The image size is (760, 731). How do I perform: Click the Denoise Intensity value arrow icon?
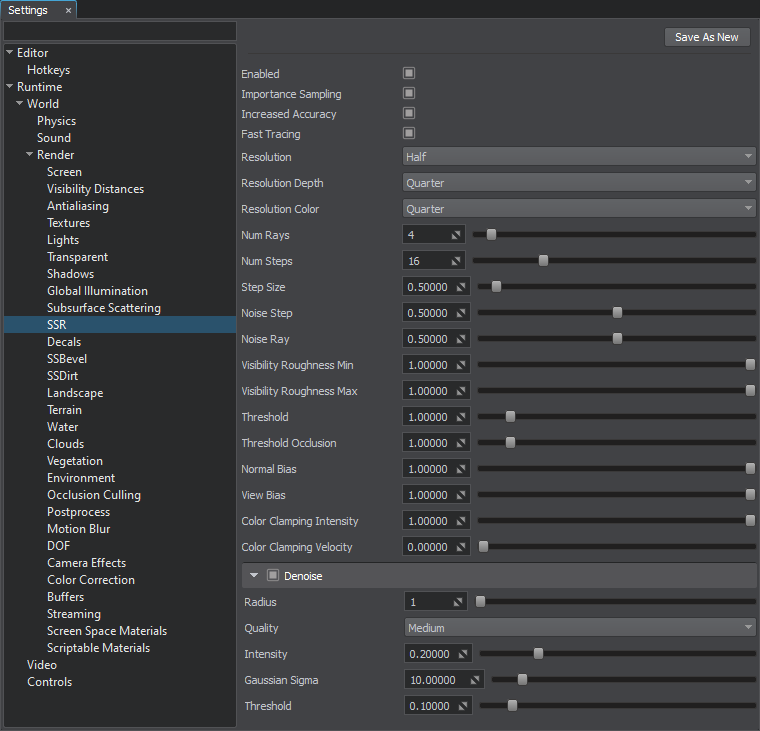(463, 654)
